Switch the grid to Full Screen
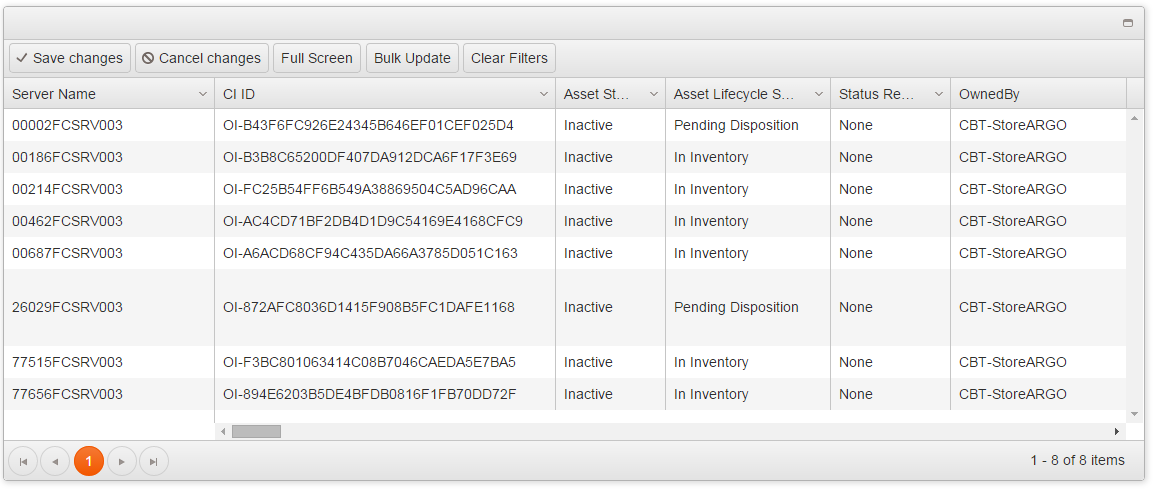 tap(316, 58)
